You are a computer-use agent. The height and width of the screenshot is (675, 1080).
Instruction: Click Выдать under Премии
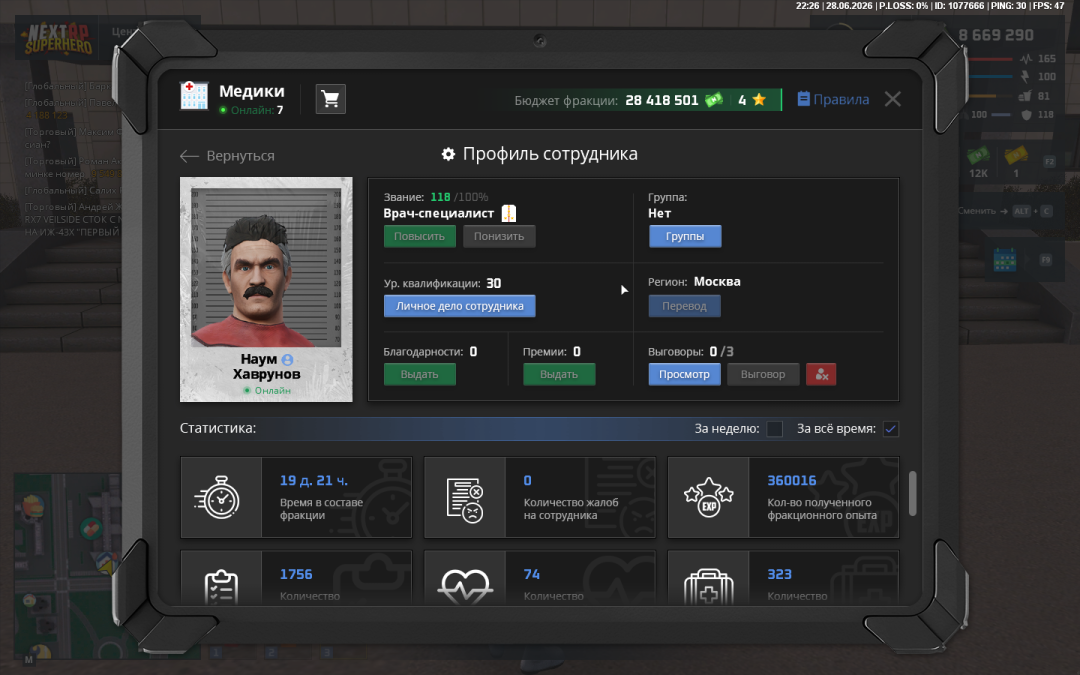point(559,374)
